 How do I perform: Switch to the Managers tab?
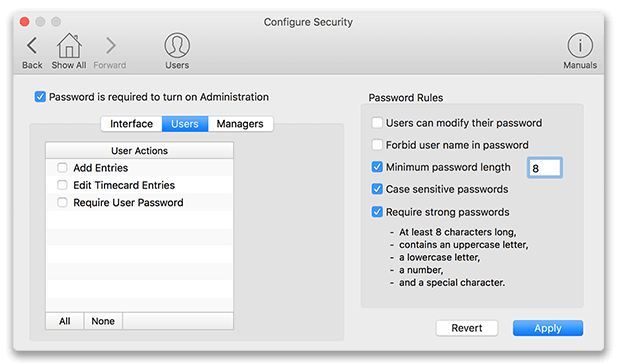click(x=240, y=124)
